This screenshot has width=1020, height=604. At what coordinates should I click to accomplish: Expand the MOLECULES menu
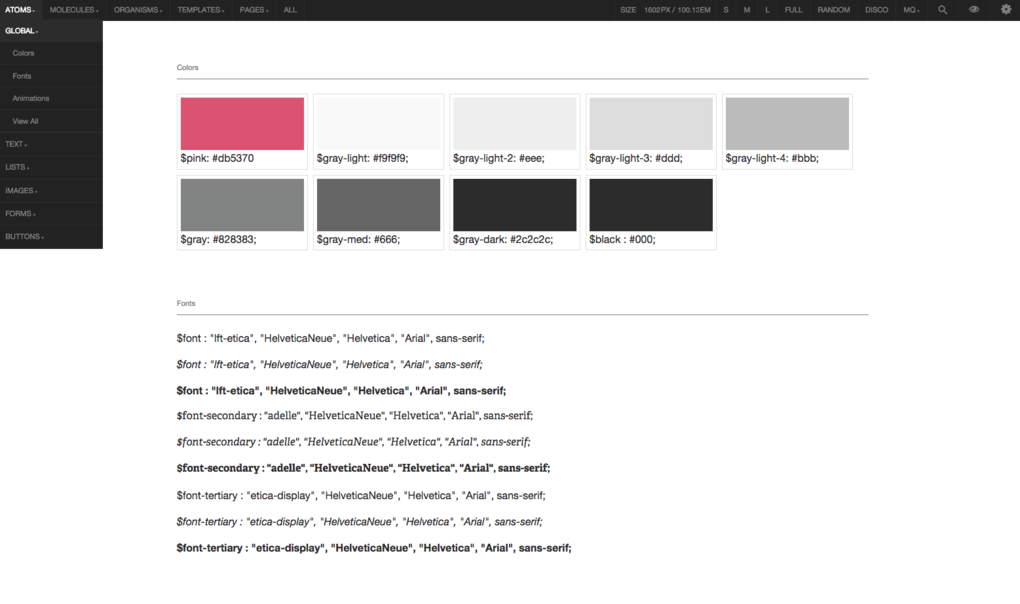click(75, 10)
